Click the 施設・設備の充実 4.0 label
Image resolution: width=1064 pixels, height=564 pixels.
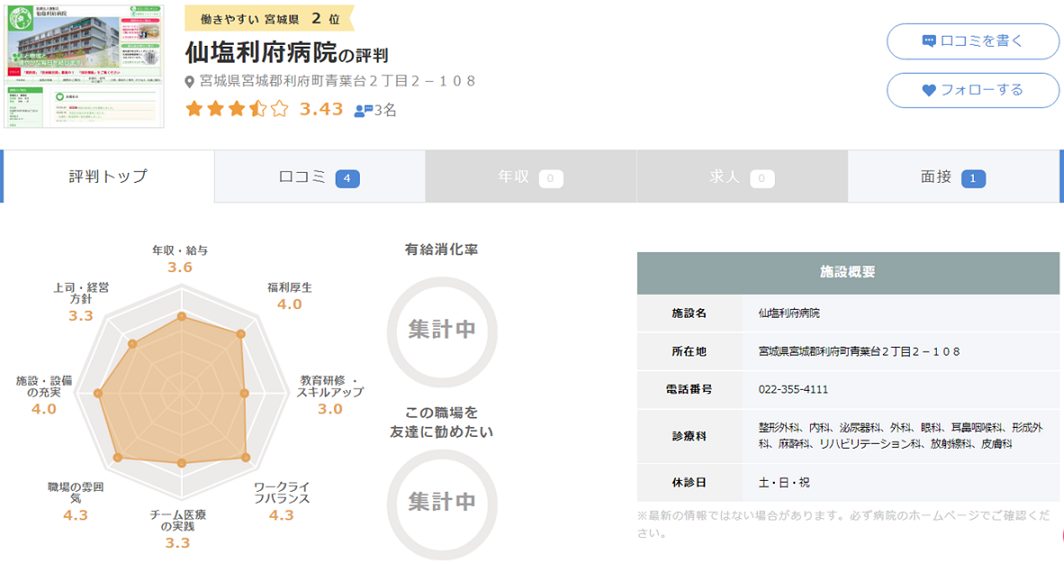click(x=44, y=395)
